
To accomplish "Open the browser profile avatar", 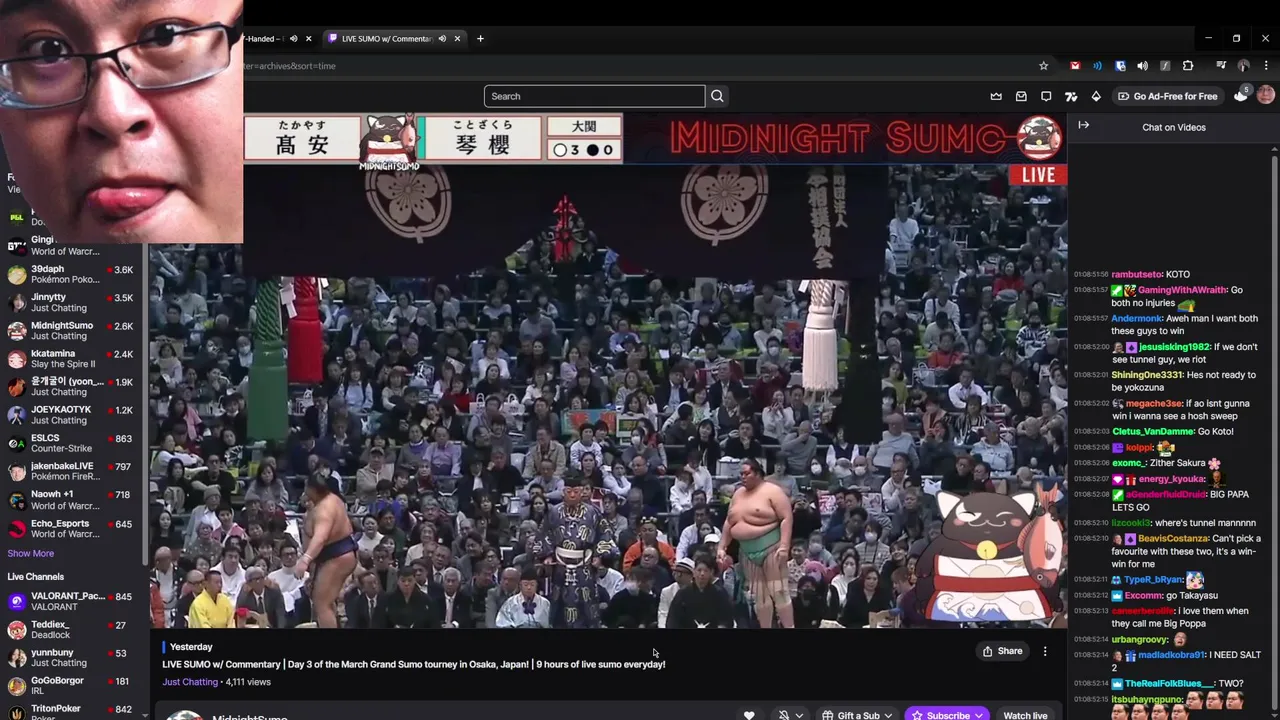I will tap(1243, 66).
